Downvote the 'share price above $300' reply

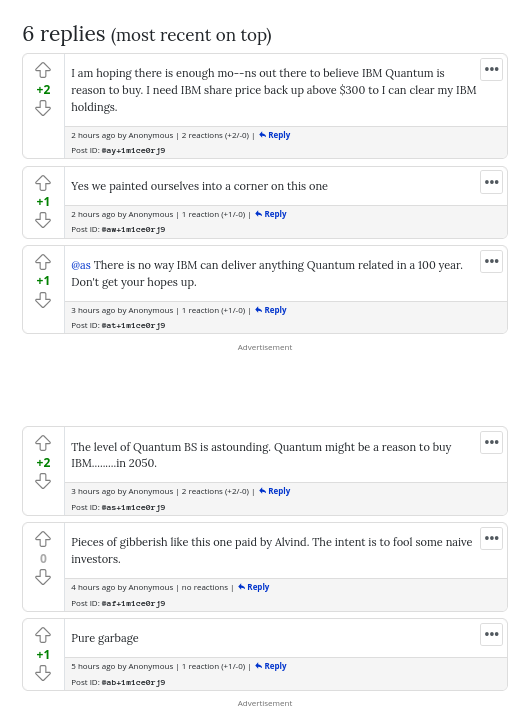click(43, 108)
